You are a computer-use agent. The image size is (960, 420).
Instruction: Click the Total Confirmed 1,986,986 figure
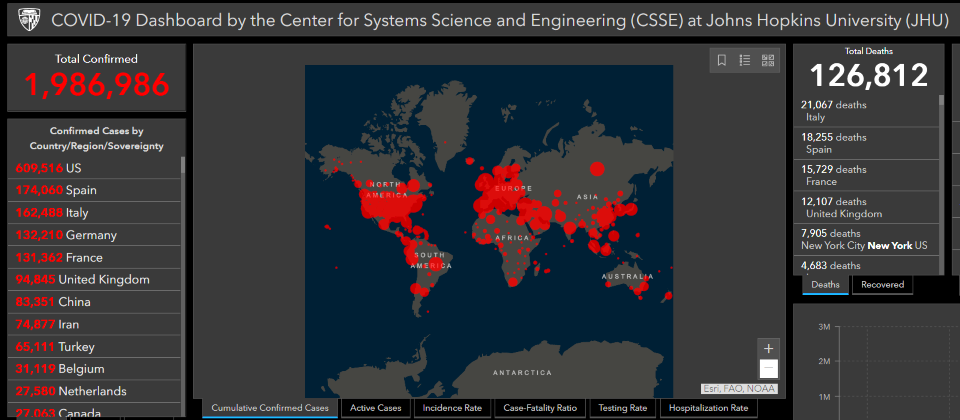[96, 84]
